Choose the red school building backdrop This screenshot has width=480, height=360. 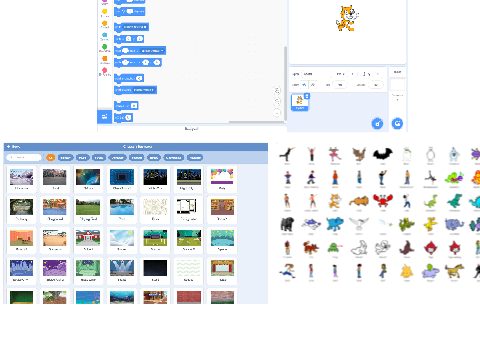point(88,240)
